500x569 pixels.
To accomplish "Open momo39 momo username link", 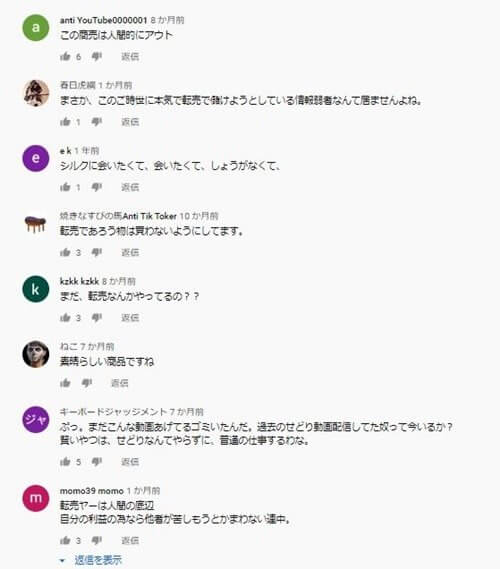I will pyautogui.click(x=92, y=491).
